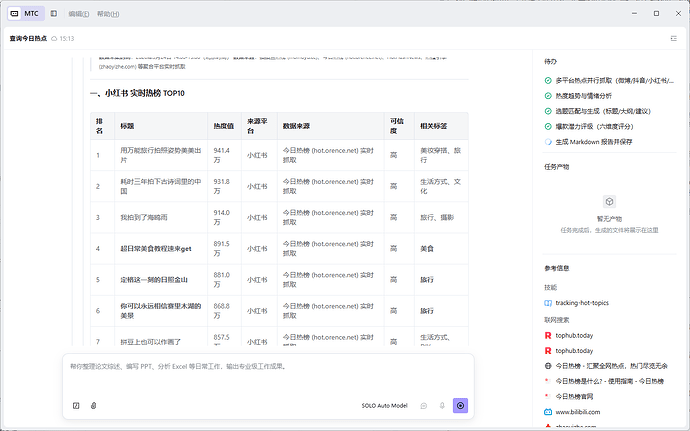
Task: Click the 891.5万 heat value cell
Action: tap(222, 249)
